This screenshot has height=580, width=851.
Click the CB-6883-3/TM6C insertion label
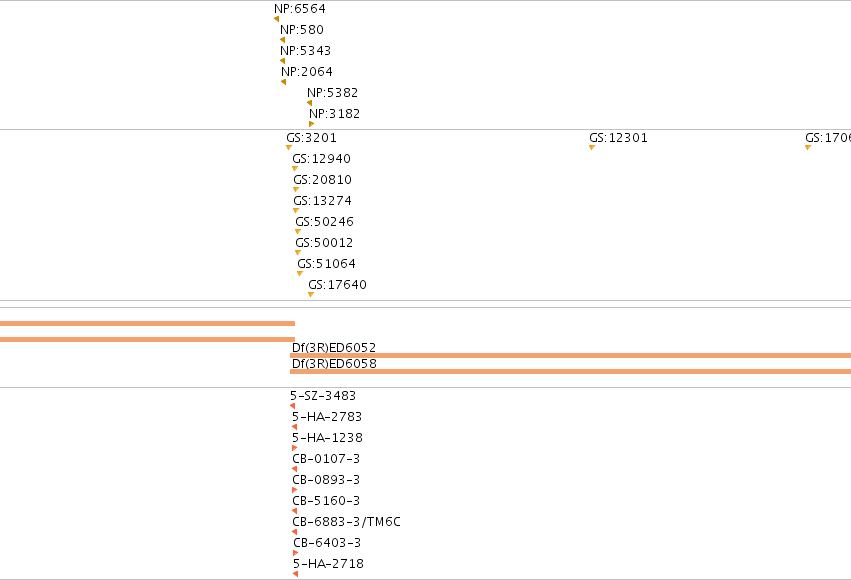(x=346, y=522)
